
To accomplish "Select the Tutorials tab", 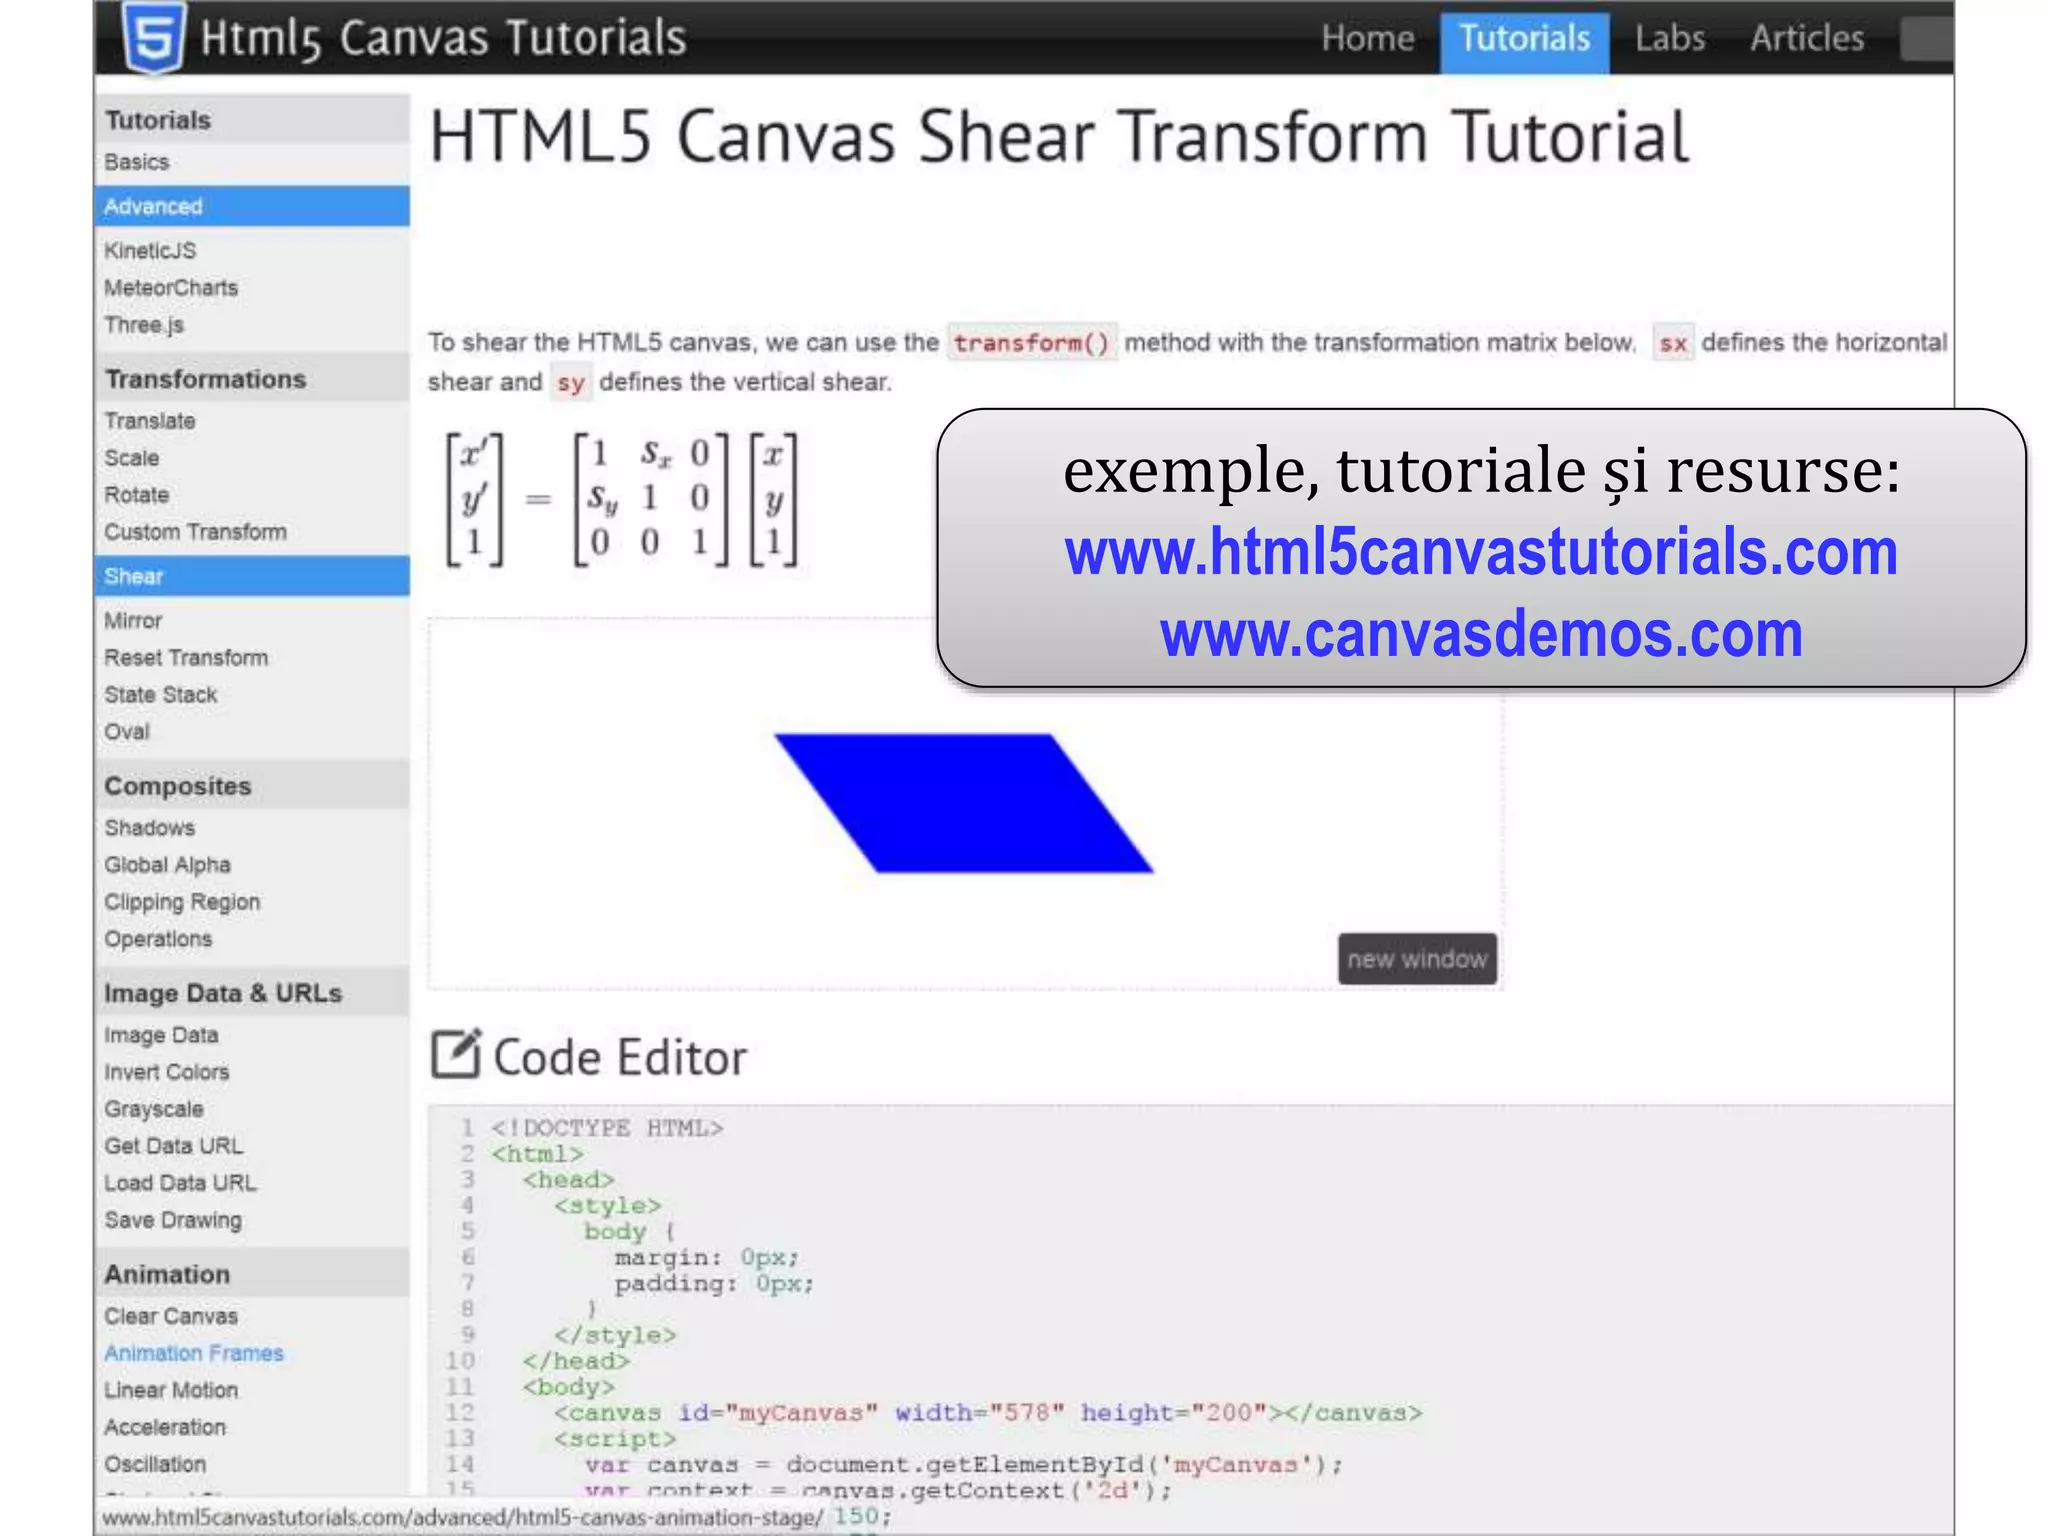I will (x=1524, y=41).
